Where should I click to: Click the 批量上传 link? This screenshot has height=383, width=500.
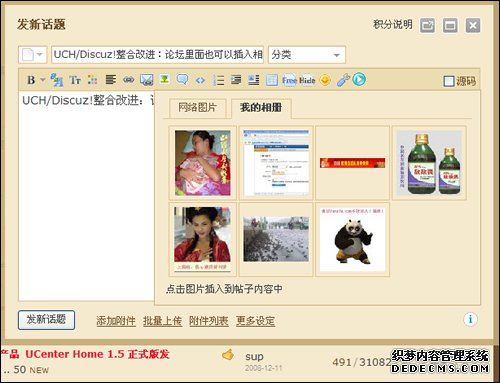tap(162, 321)
